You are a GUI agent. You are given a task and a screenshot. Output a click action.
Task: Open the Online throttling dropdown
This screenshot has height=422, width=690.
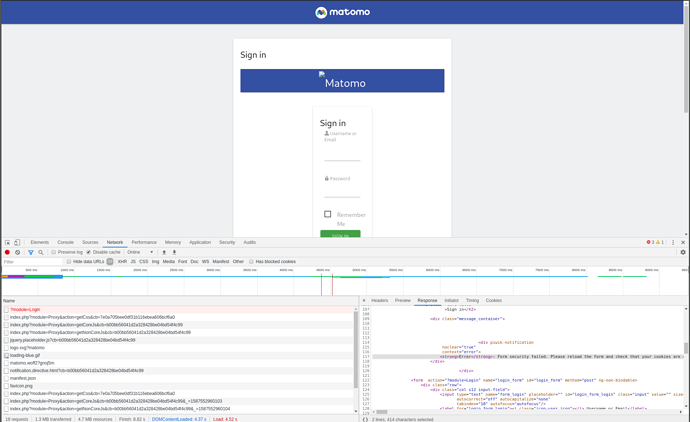140,252
